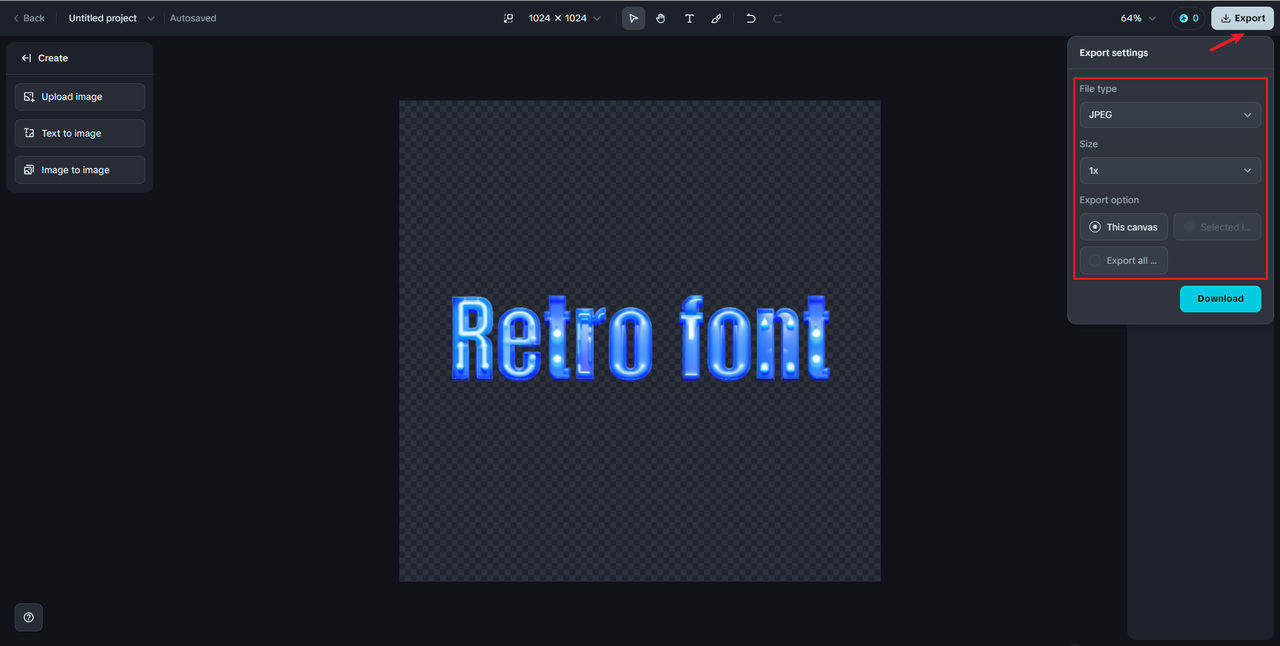
Task: Choose the Text tool
Action: (x=689, y=18)
